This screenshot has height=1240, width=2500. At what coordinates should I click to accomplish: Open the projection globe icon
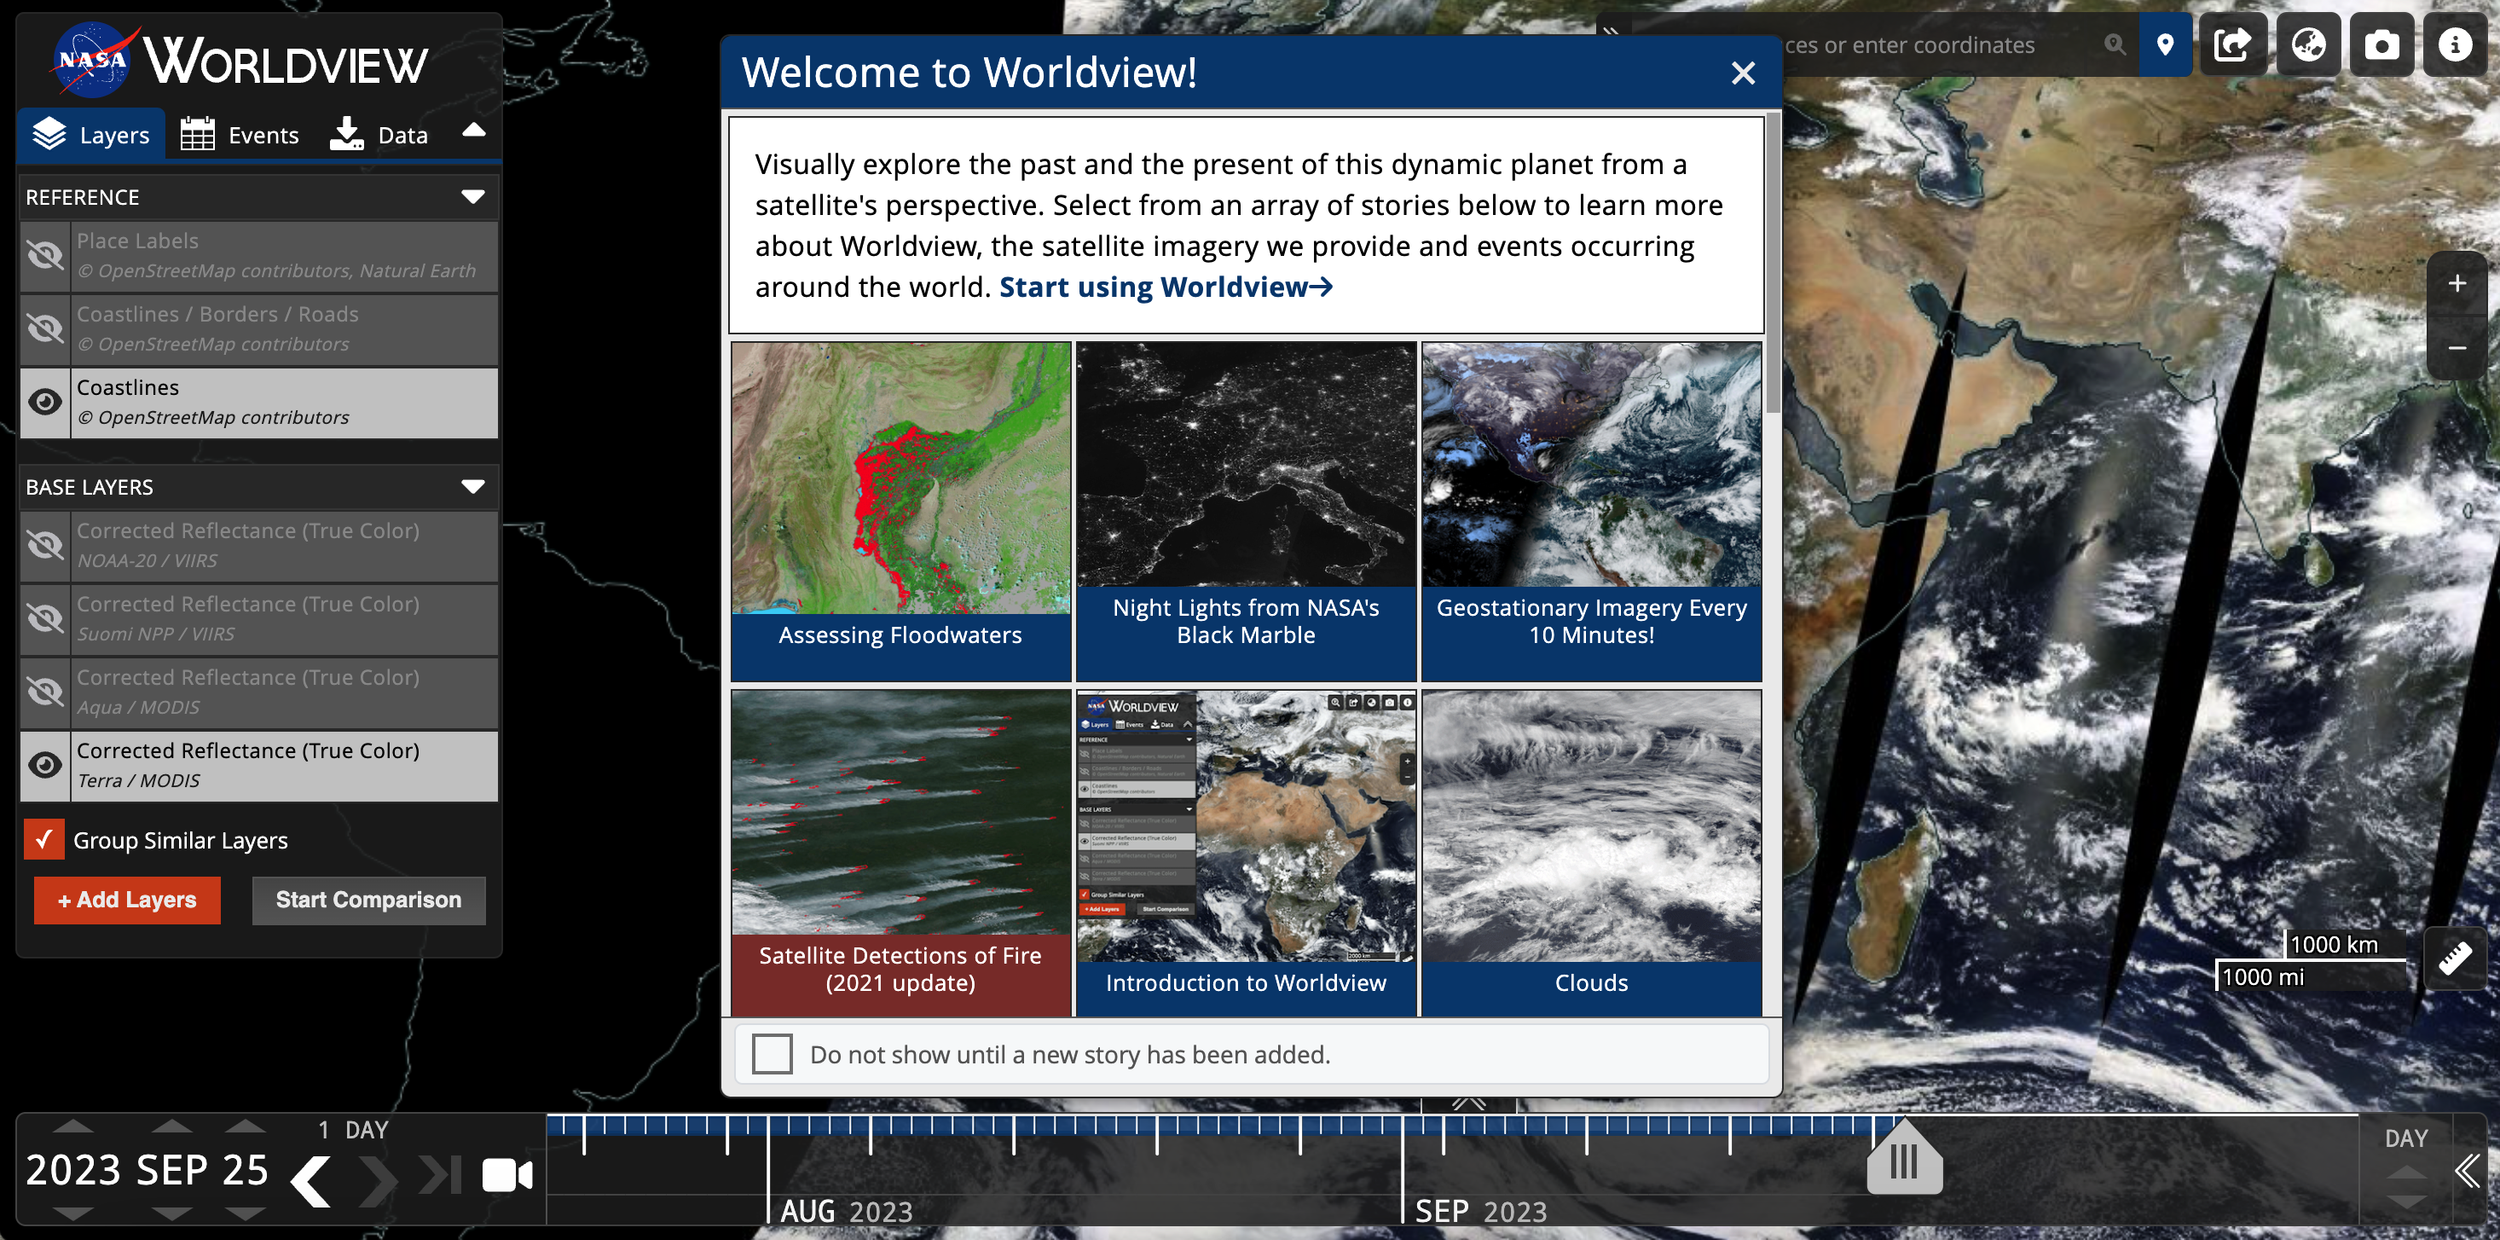point(2308,45)
